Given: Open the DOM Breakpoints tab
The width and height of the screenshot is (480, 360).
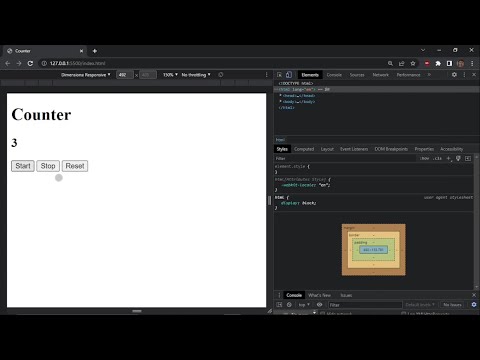Looking at the screenshot, I should [x=391, y=149].
